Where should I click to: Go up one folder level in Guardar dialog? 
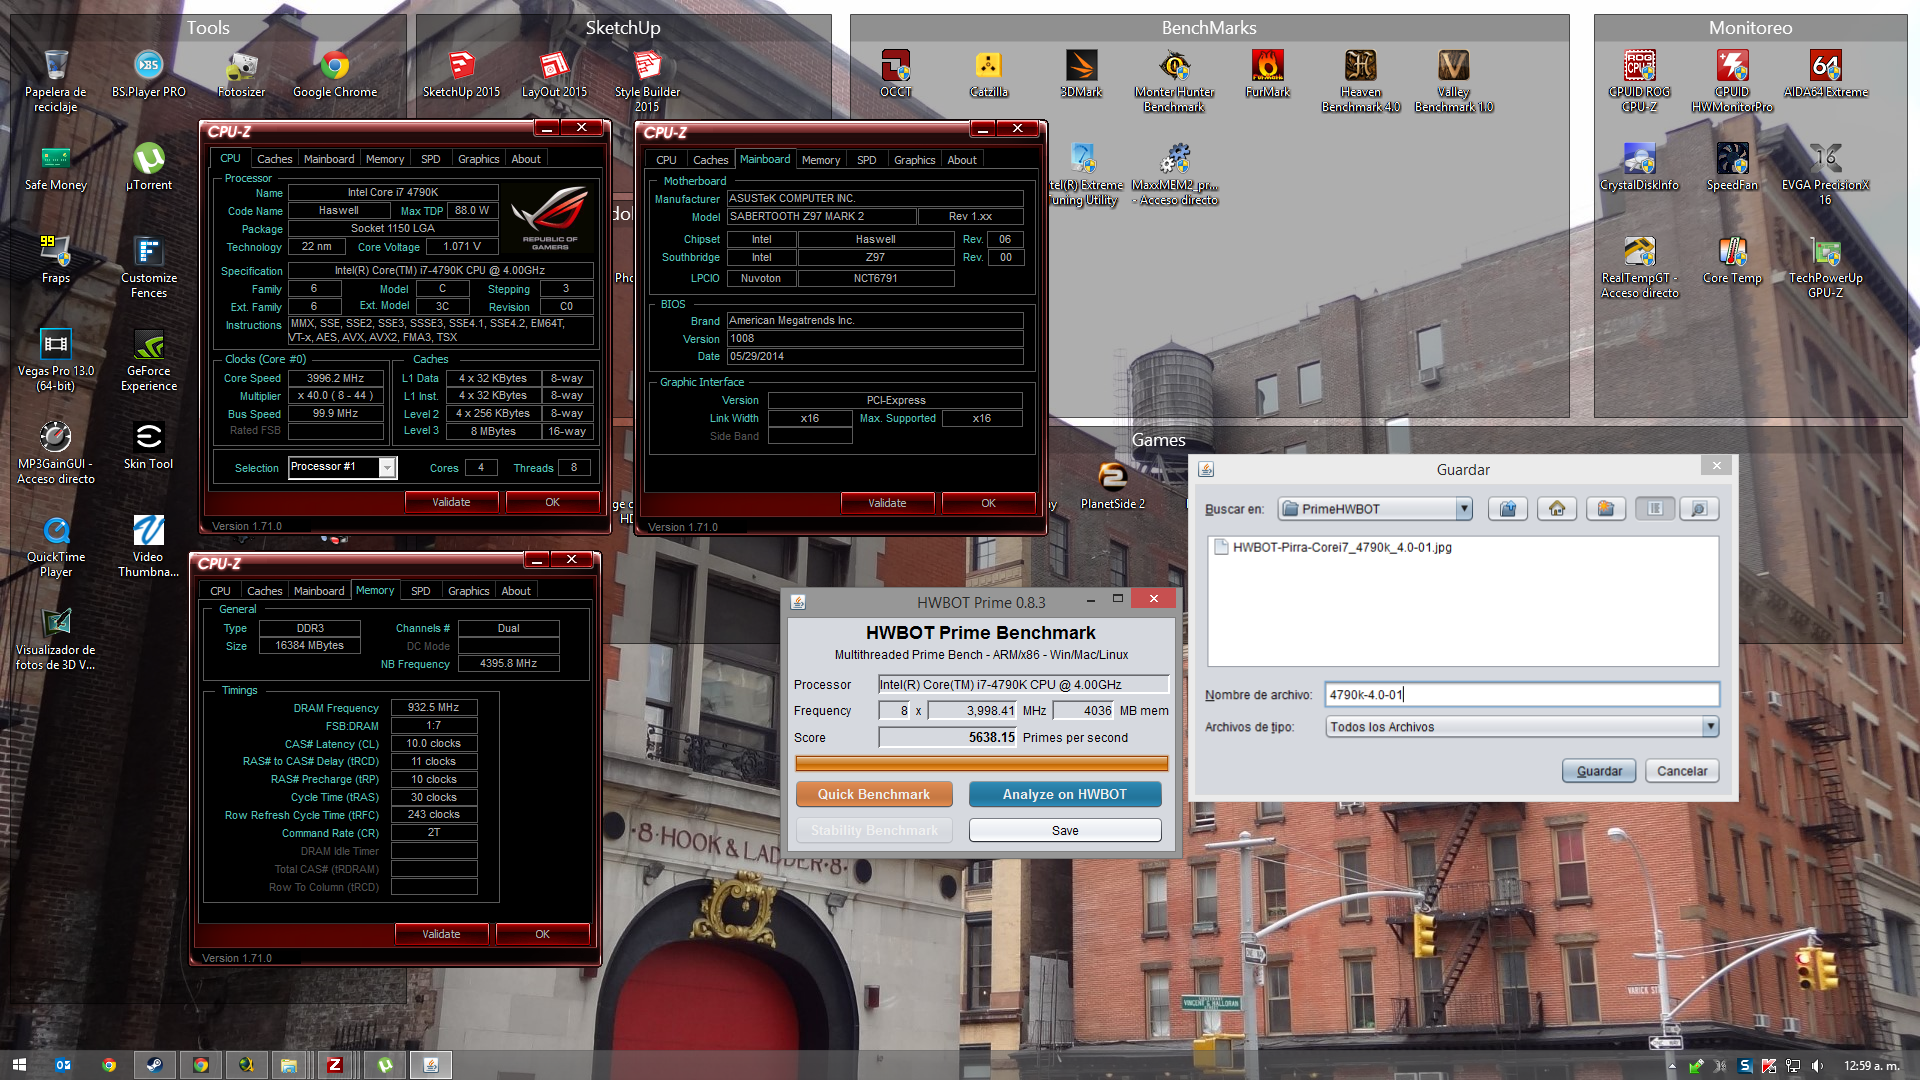coord(1508,509)
